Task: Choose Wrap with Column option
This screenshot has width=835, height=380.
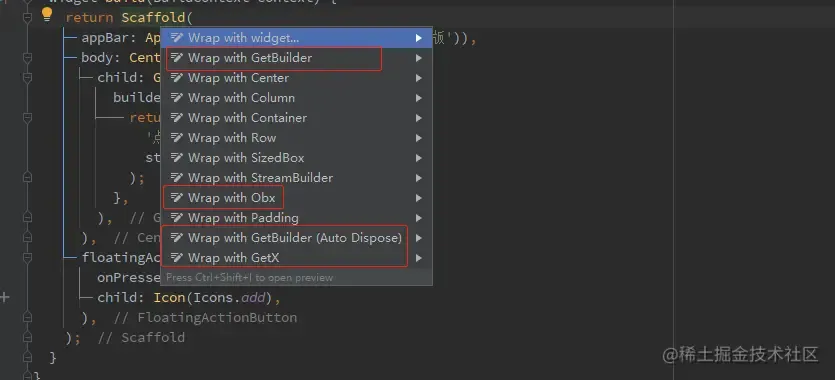Action: [296, 98]
